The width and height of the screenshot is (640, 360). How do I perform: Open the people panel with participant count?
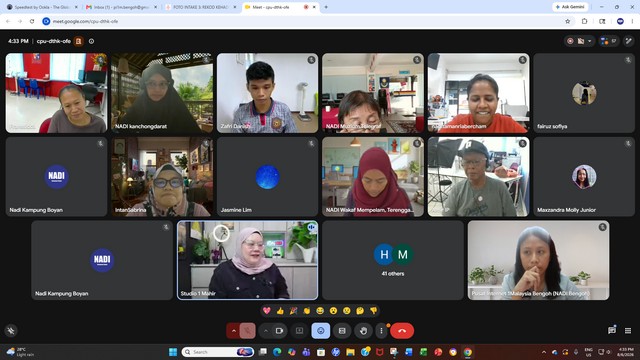[x=608, y=41]
